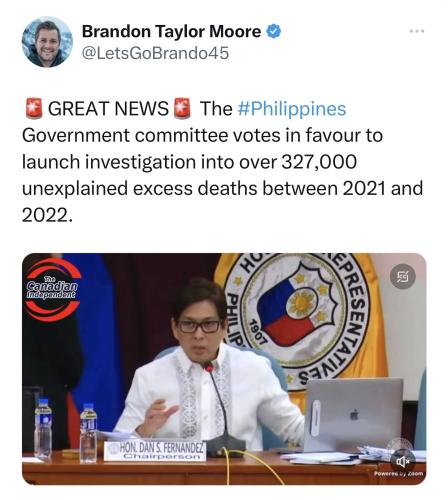Click the first red siren emoji
448x500 pixels.
(34, 108)
